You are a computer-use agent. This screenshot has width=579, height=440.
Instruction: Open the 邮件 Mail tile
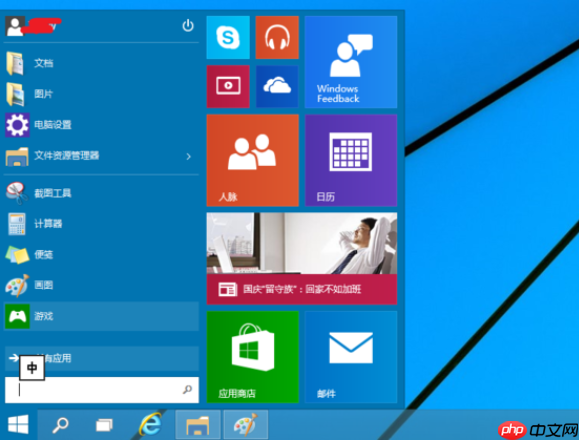351,357
